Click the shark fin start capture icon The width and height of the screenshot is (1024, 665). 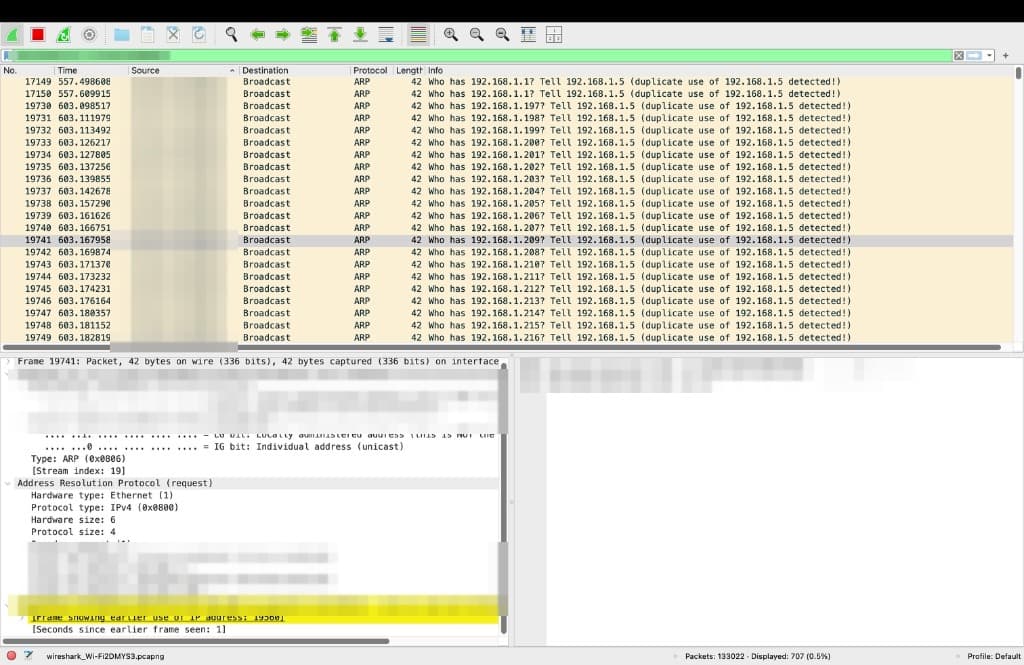(x=12, y=35)
